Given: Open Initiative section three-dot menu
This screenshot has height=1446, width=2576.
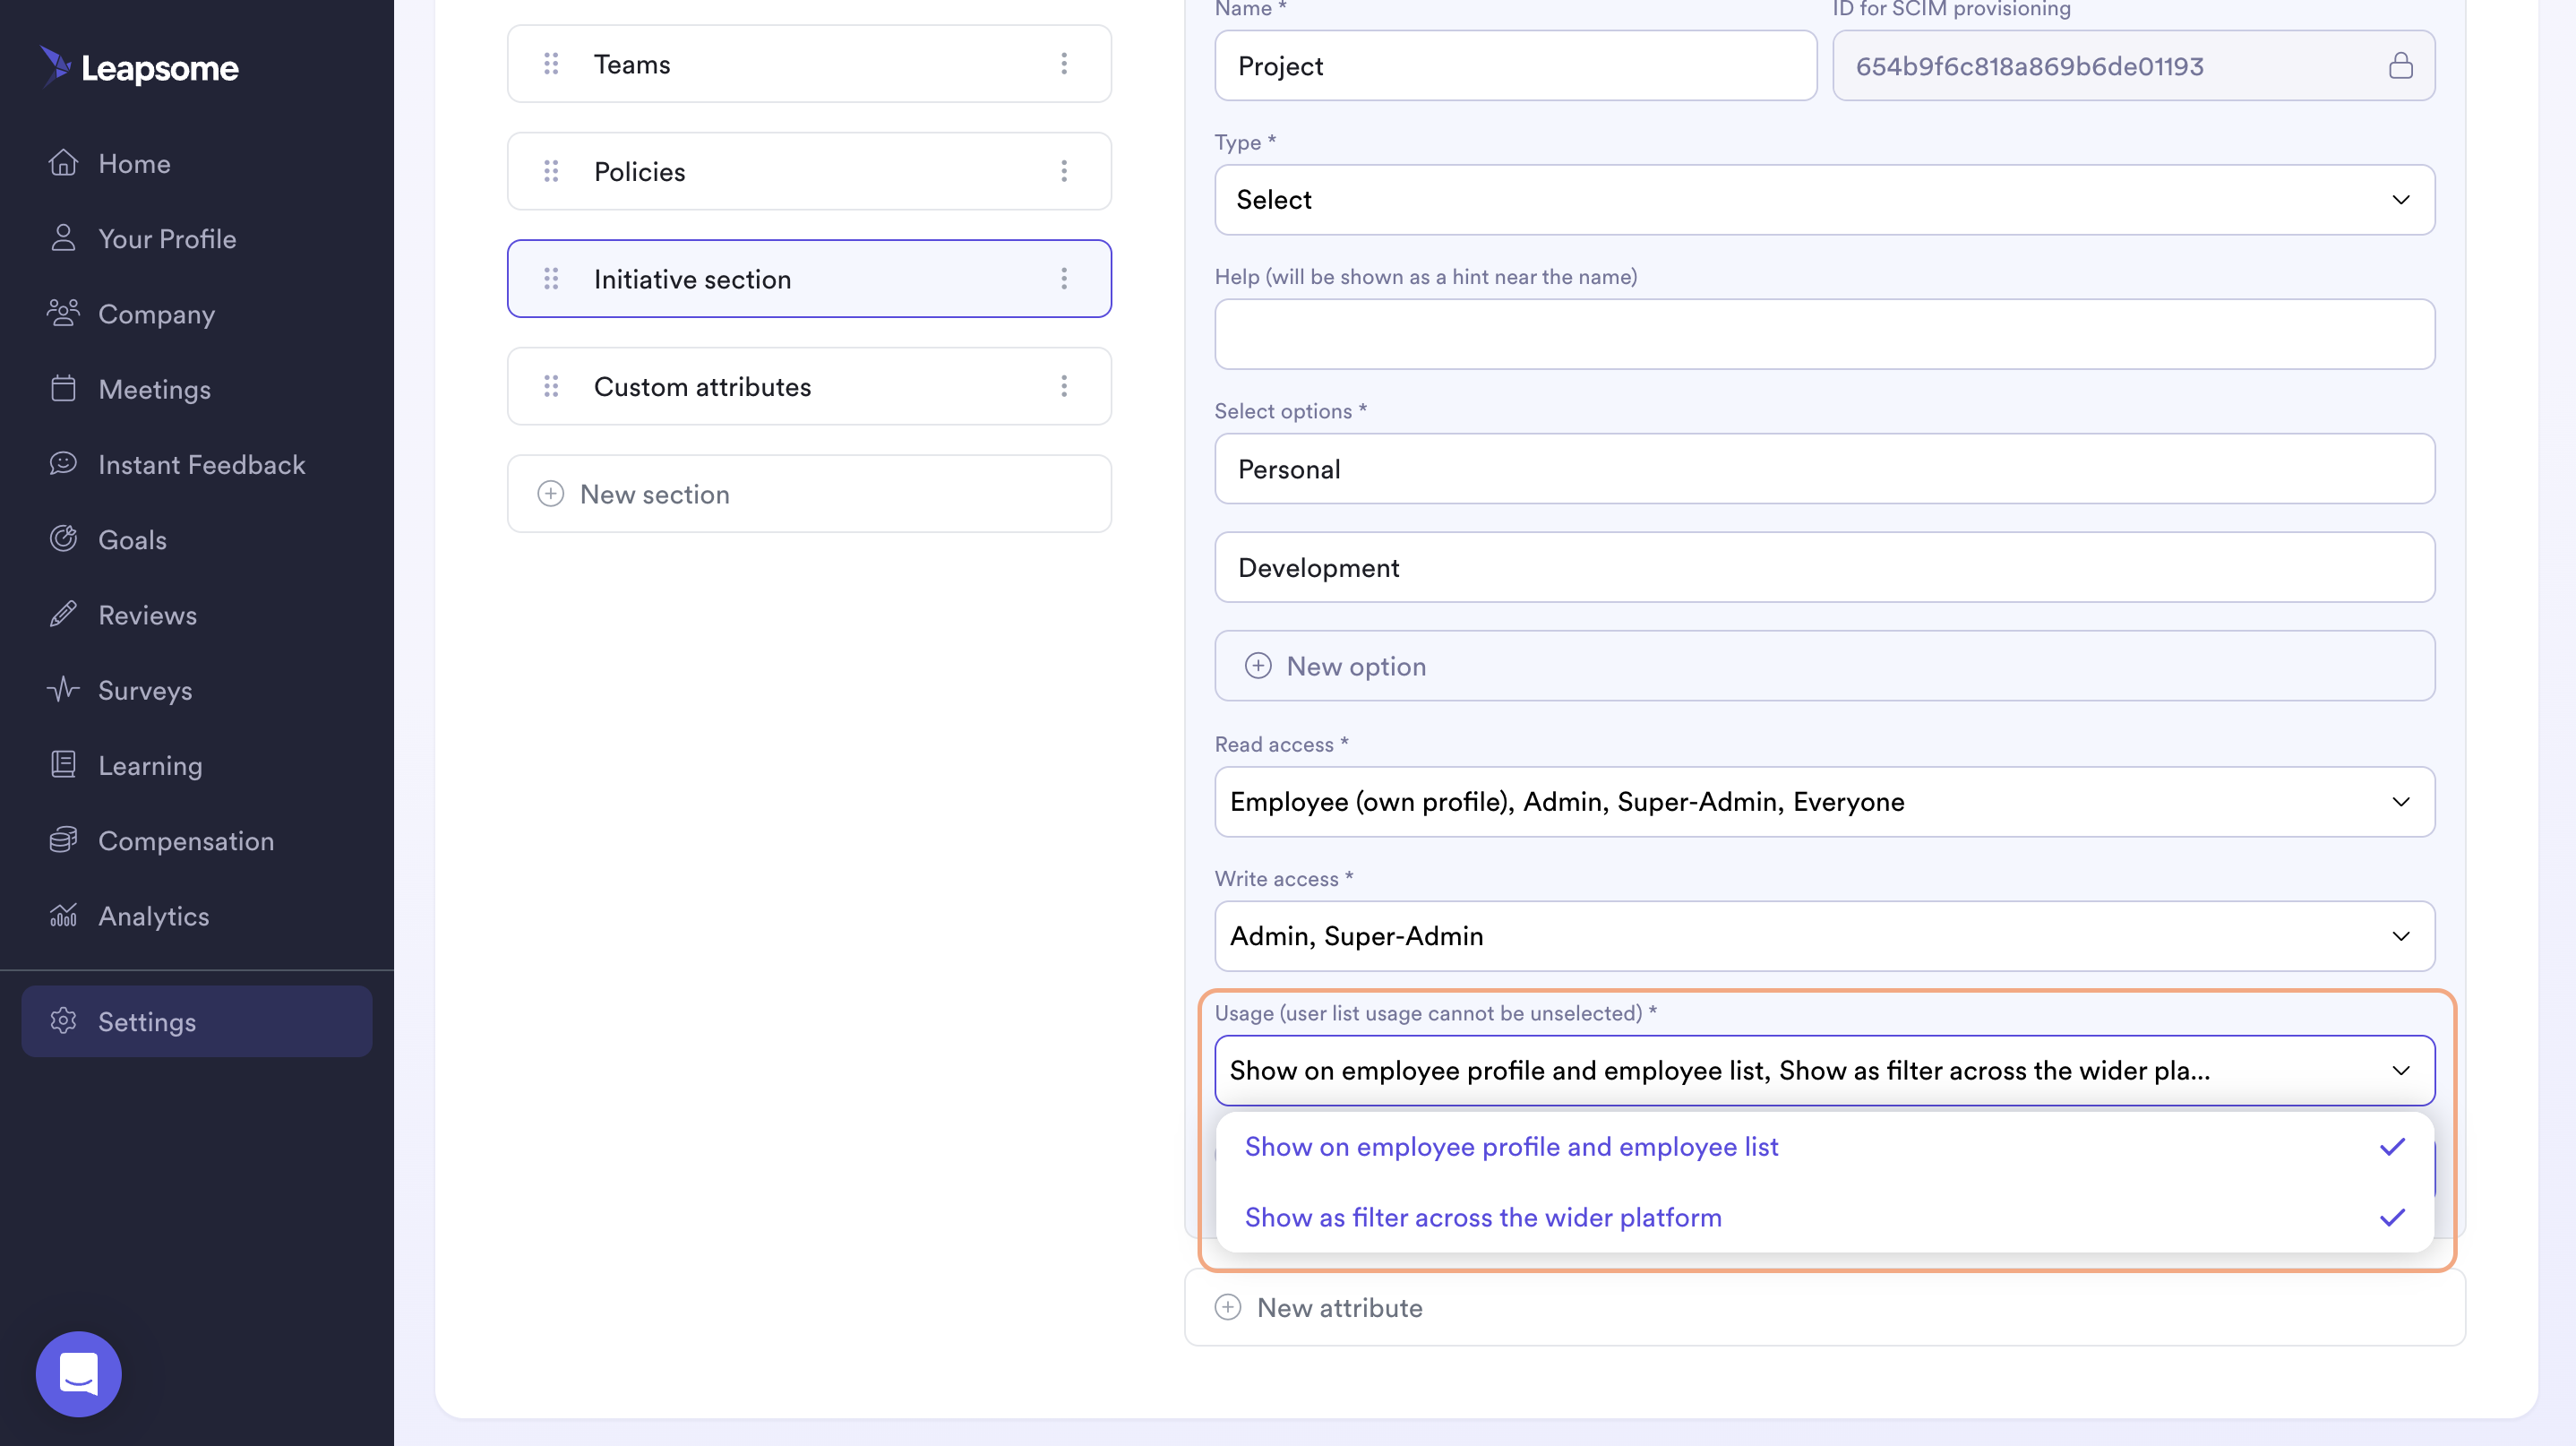Looking at the screenshot, I should [x=1064, y=278].
